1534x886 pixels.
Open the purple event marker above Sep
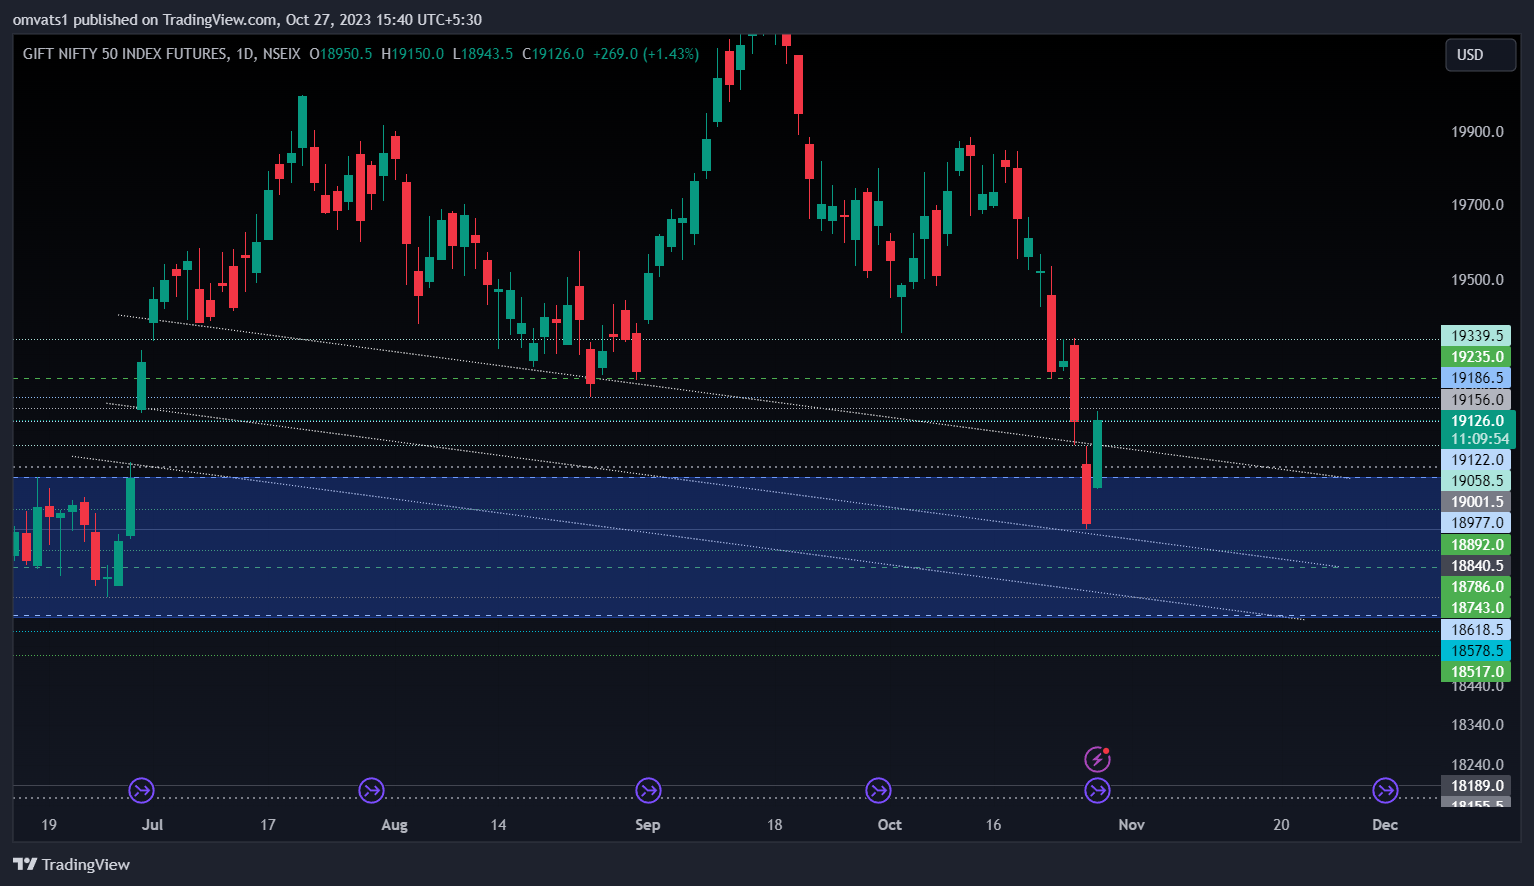648,791
